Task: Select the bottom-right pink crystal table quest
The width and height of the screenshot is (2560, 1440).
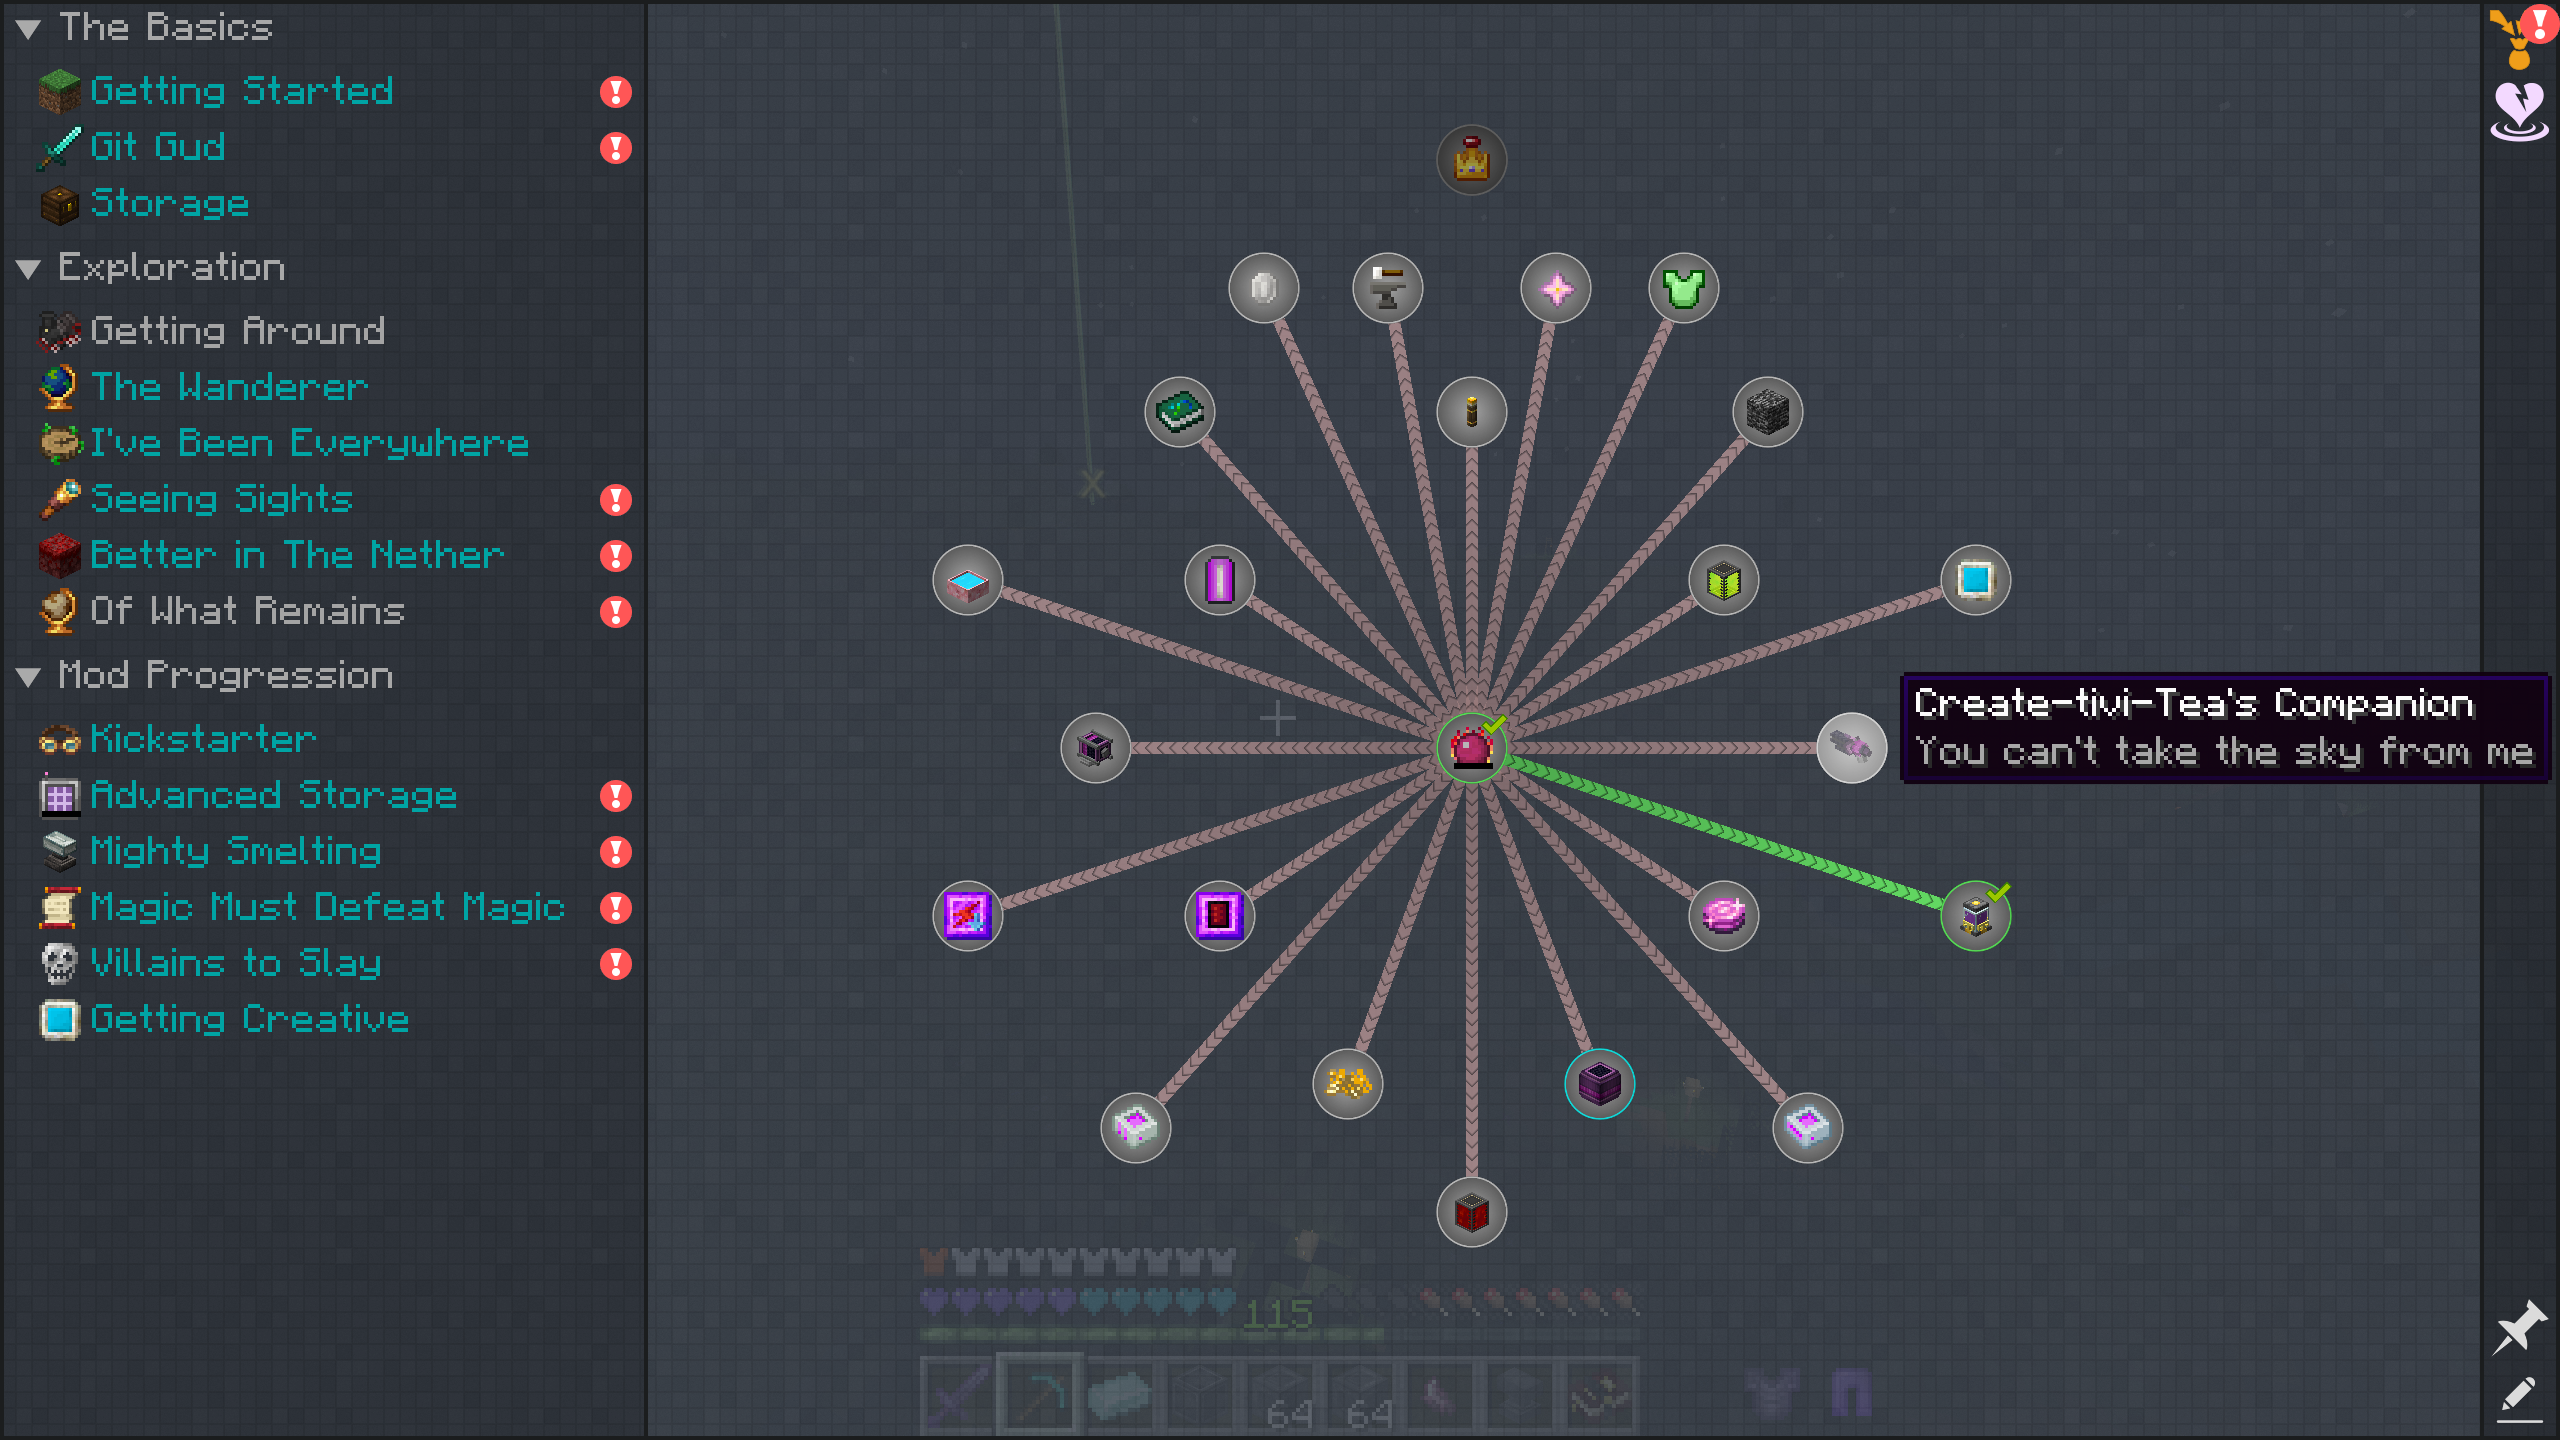Action: coord(1808,1128)
